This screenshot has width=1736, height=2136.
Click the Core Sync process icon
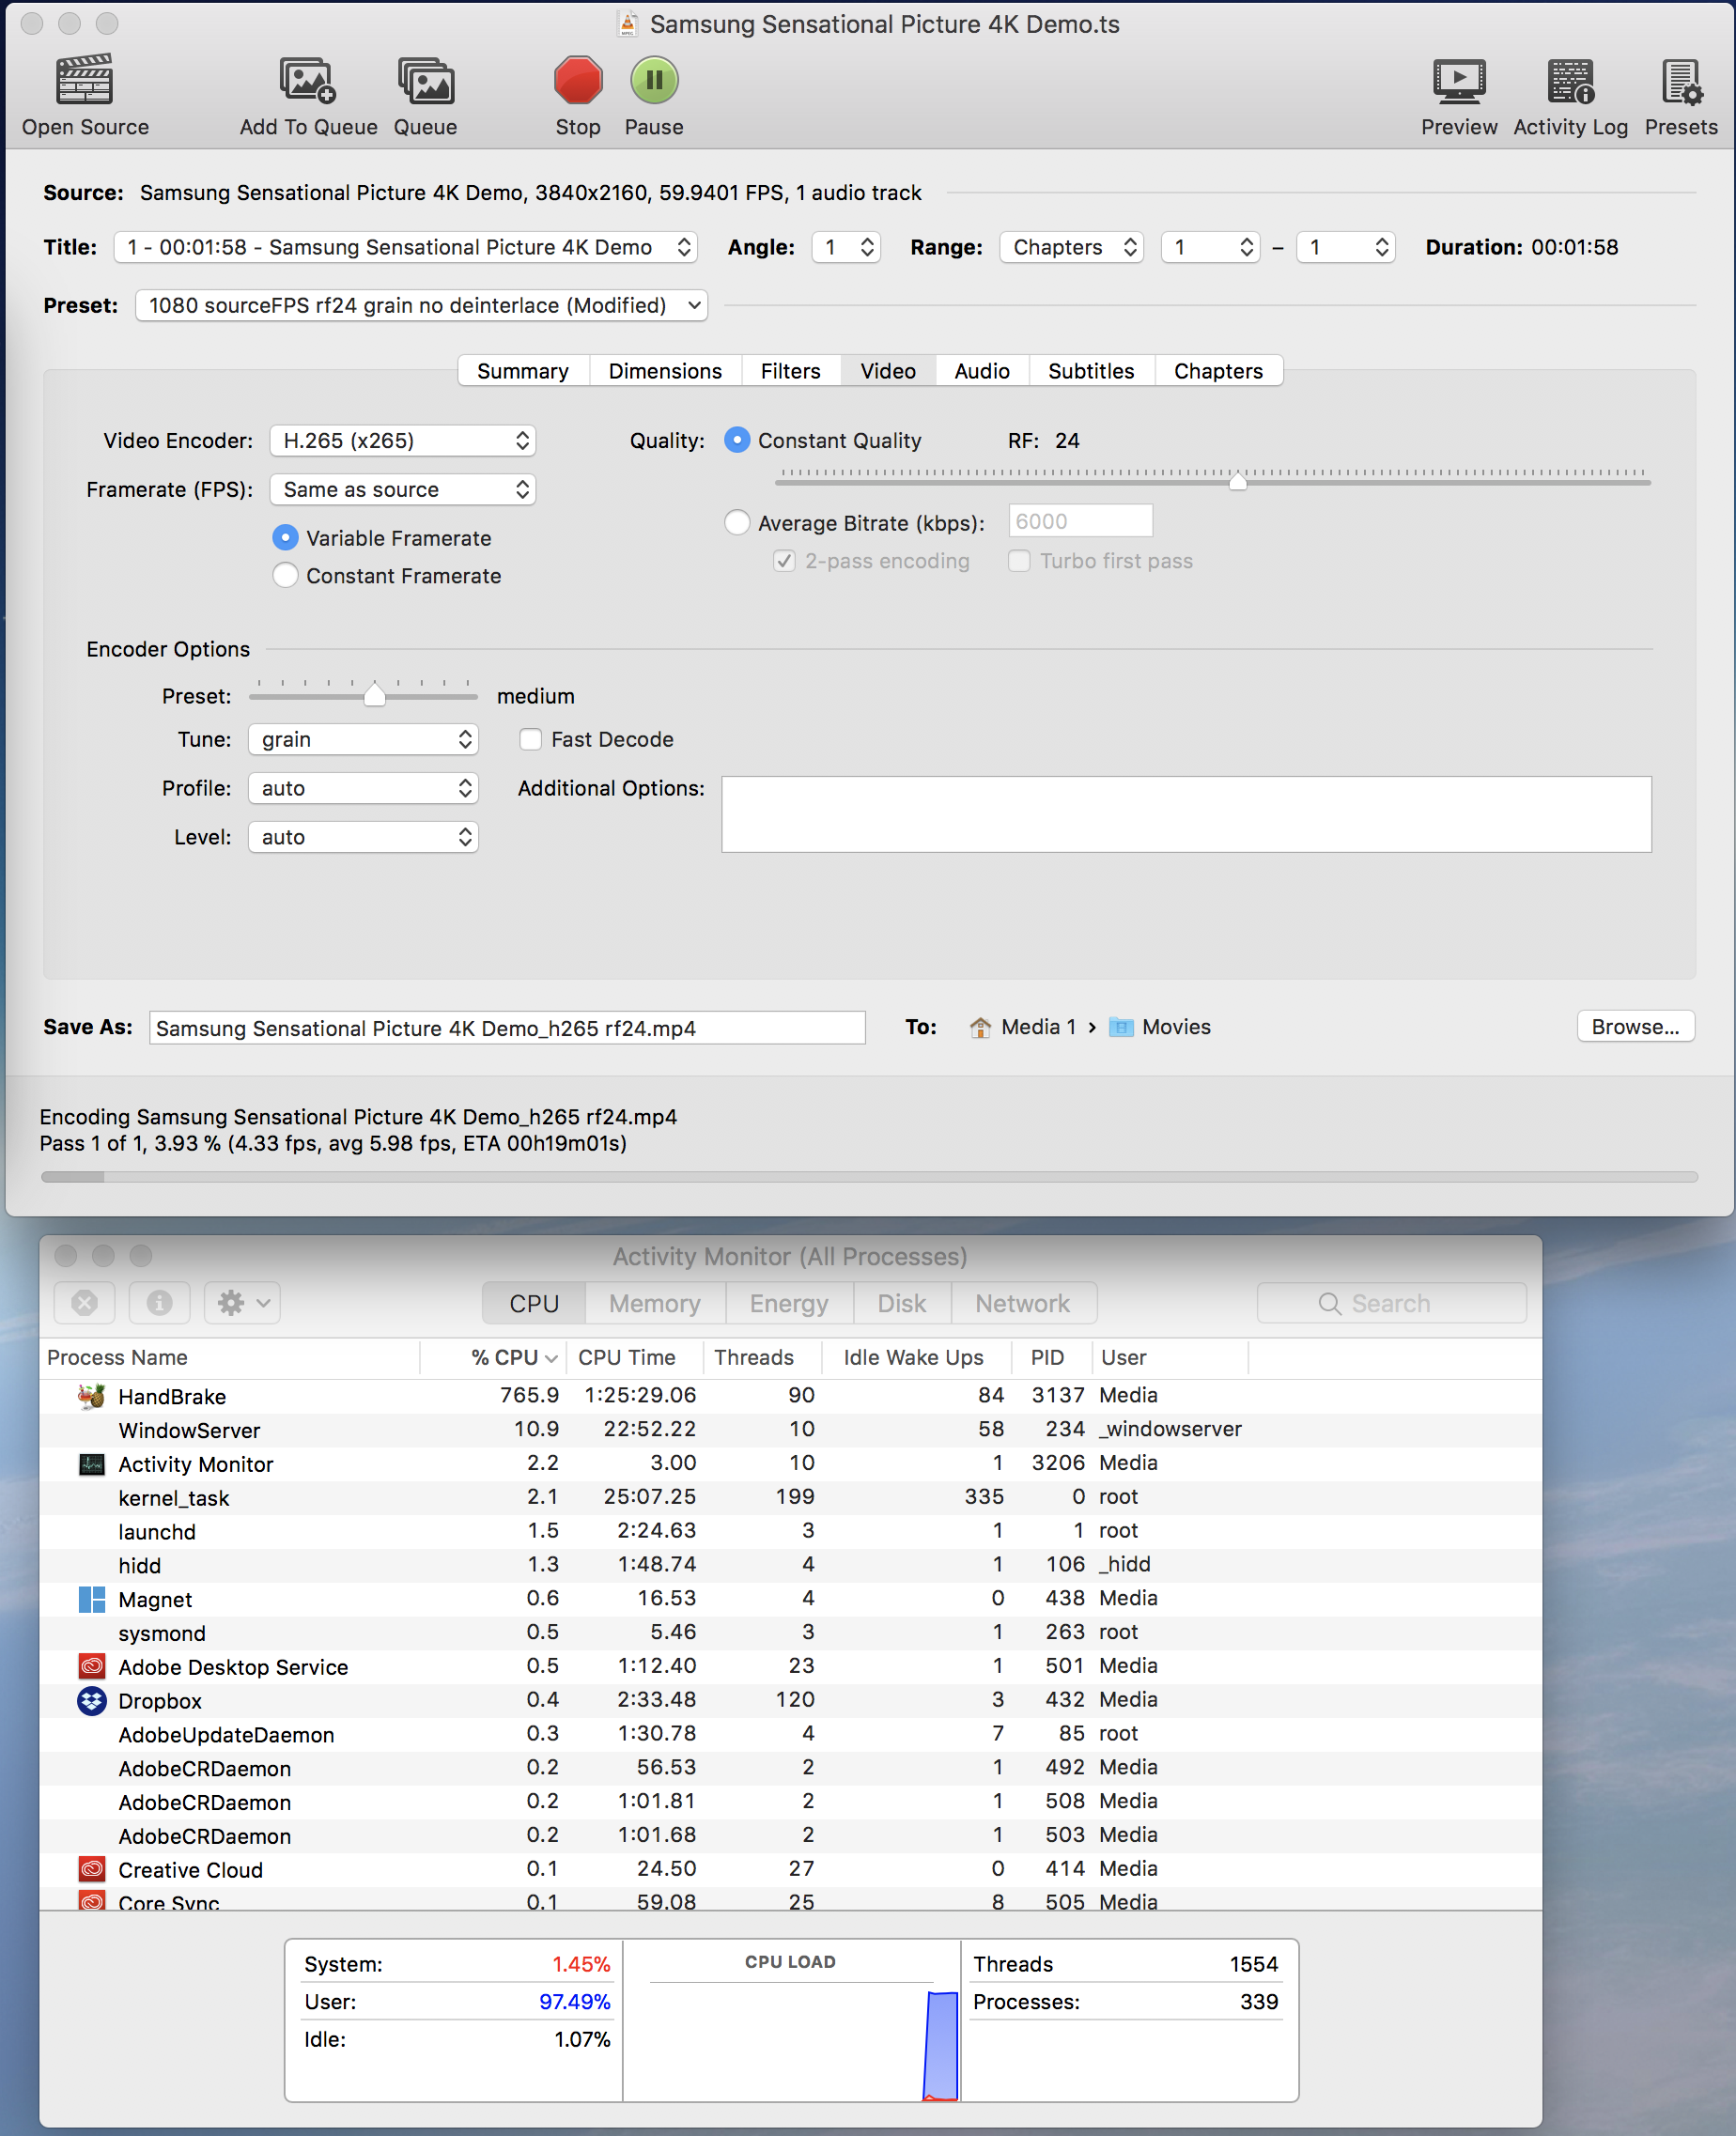[92, 1900]
